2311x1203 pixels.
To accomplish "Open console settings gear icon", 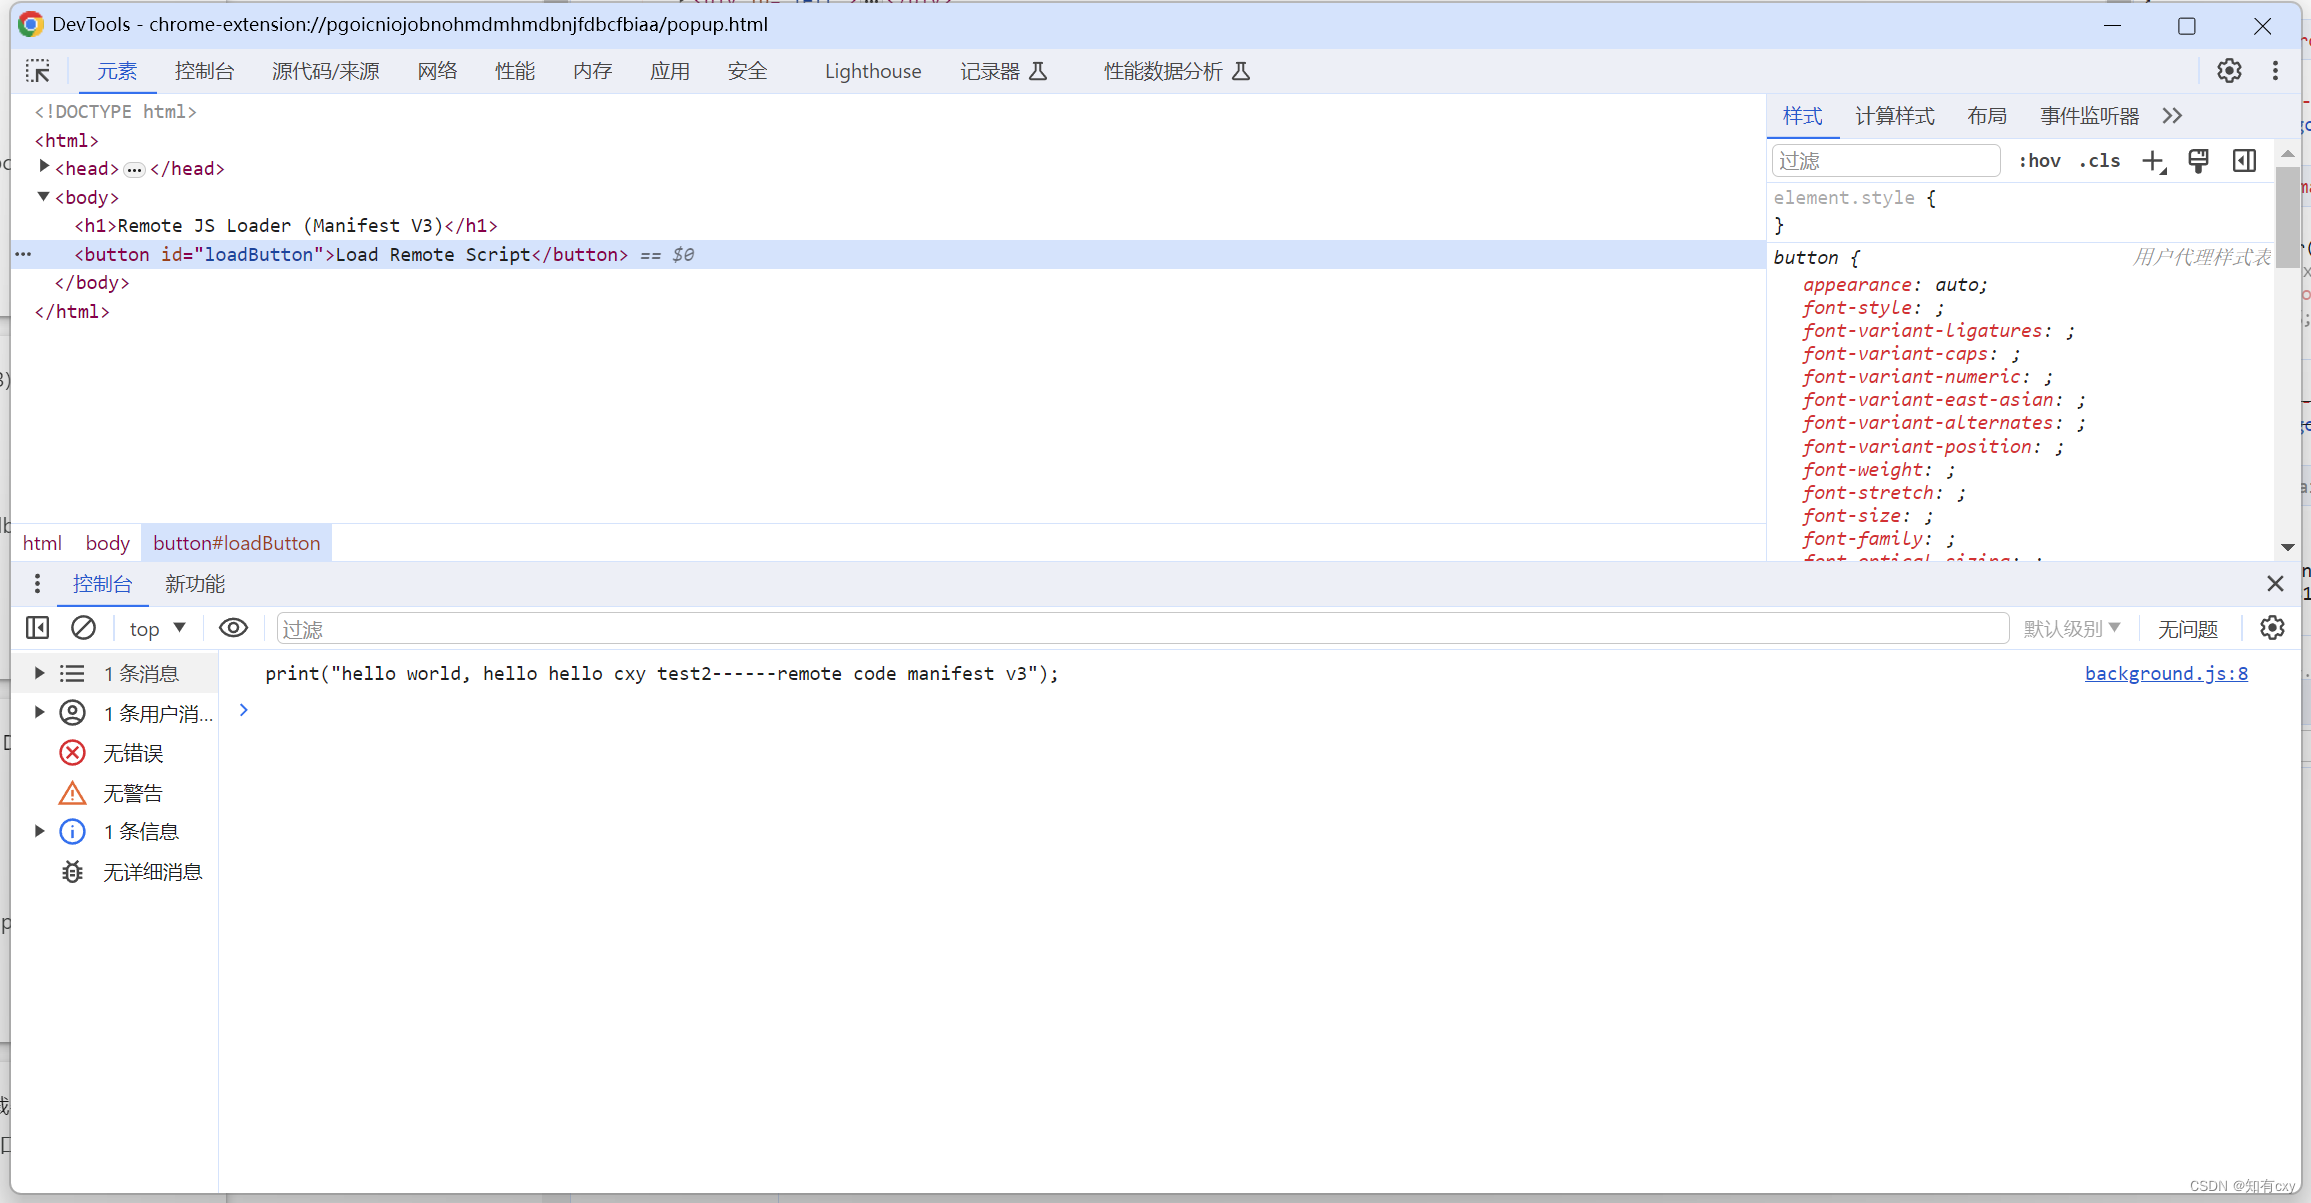I will click(x=2272, y=628).
